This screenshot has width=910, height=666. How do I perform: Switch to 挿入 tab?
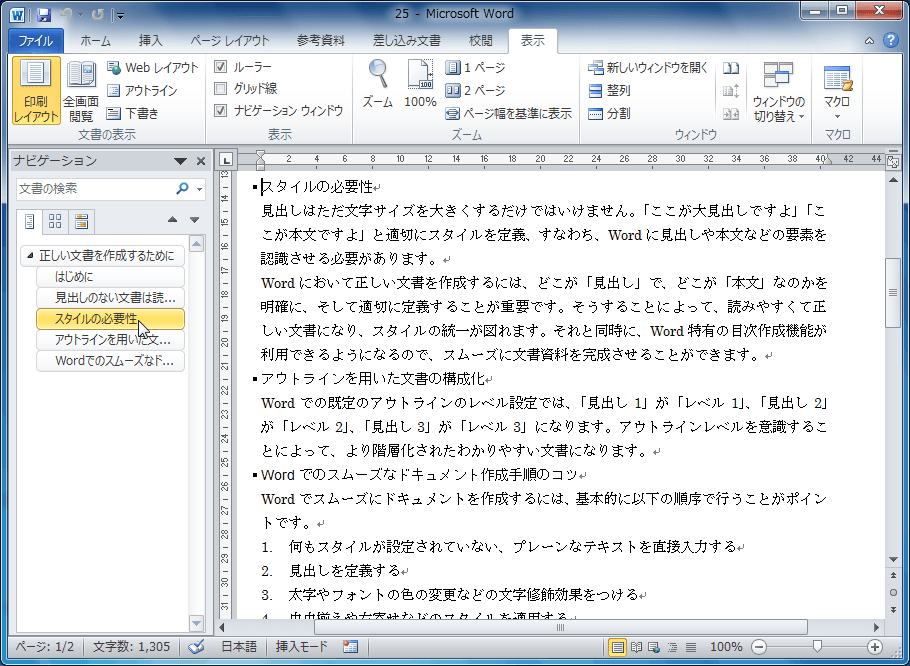(150, 41)
